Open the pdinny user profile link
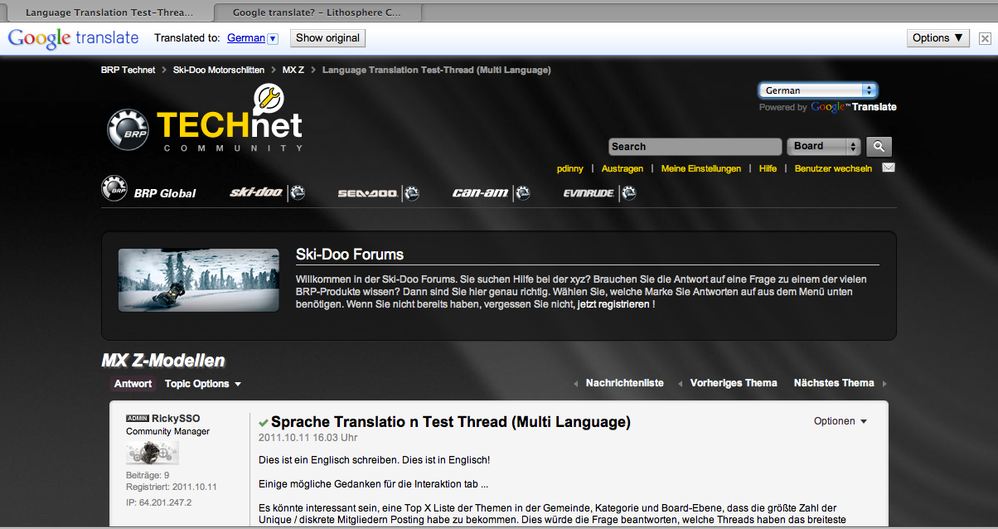 (570, 169)
